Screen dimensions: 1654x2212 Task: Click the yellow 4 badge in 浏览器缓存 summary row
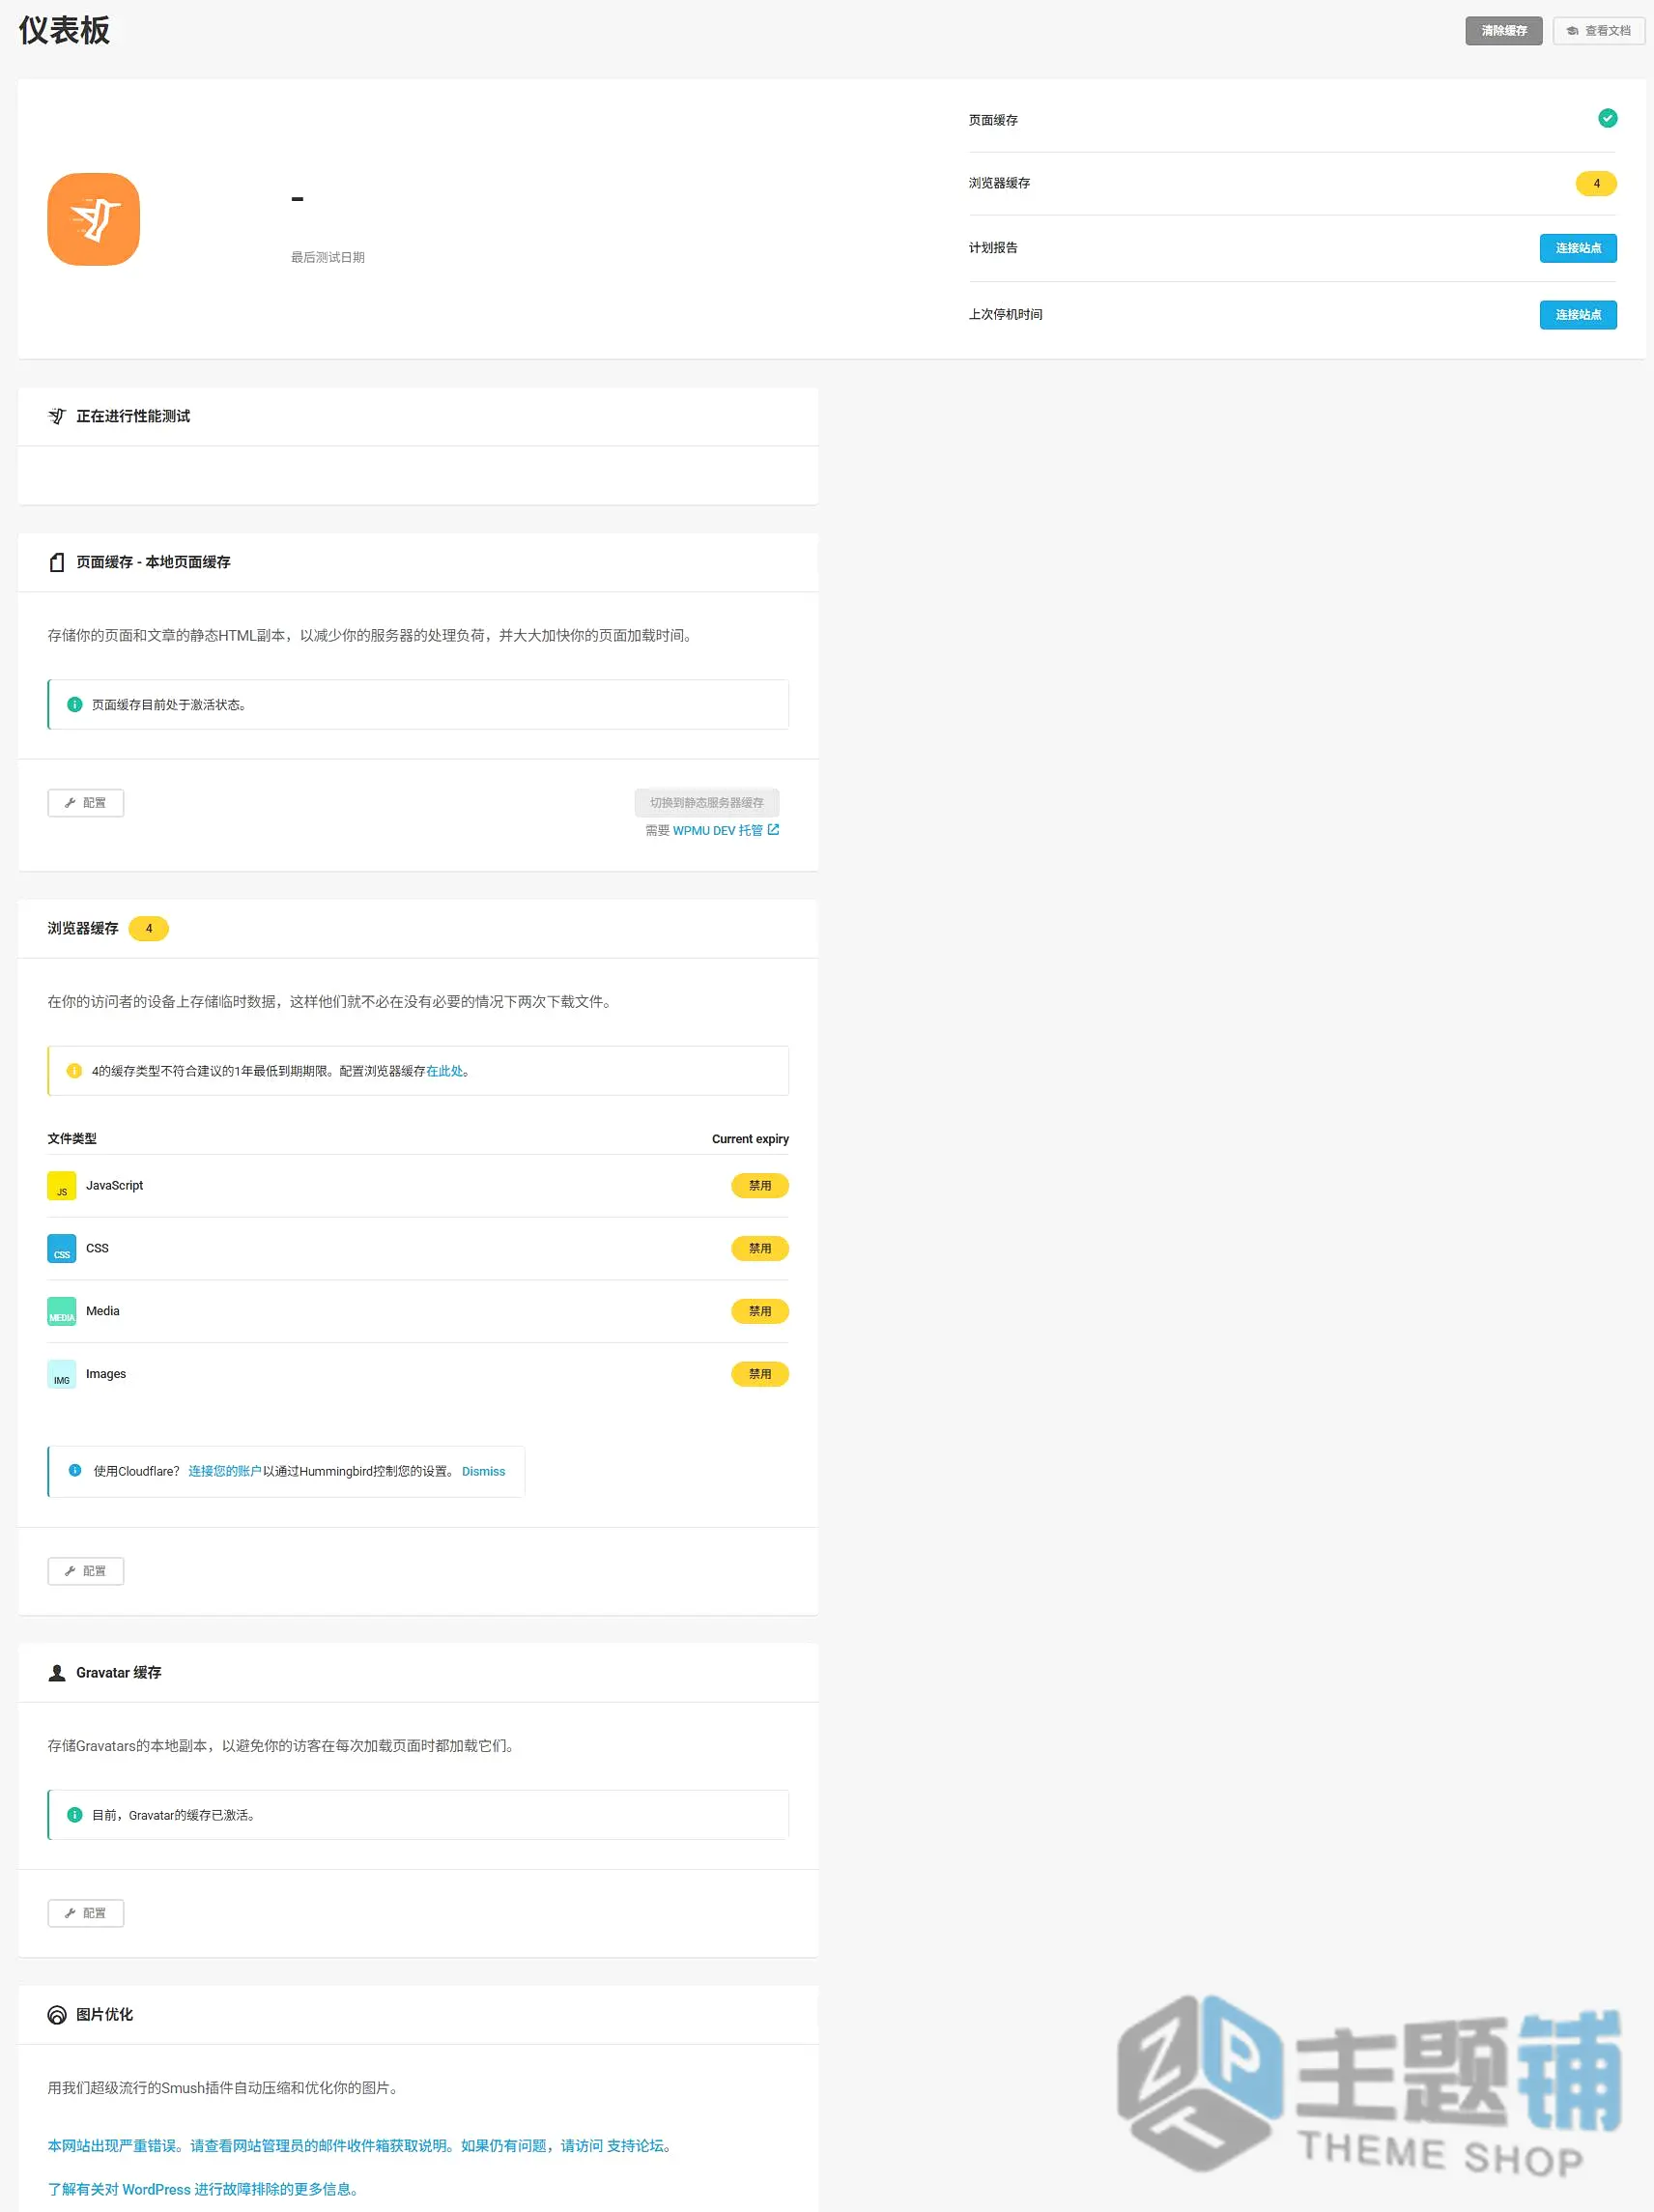coord(1596,183)
